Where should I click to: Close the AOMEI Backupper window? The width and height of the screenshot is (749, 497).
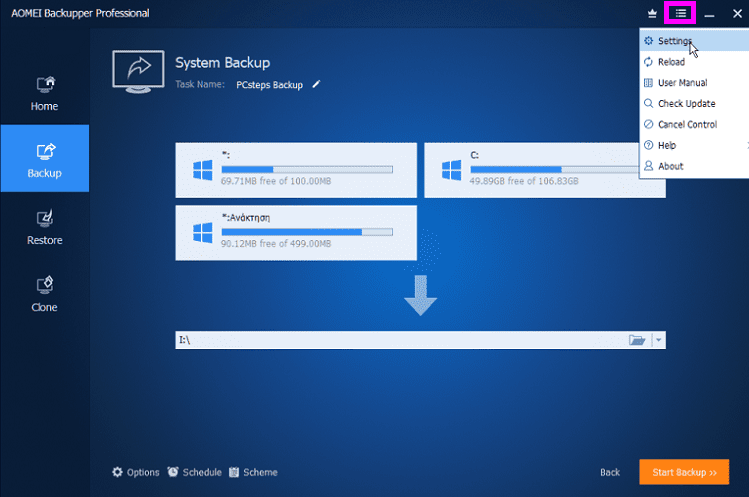coord(737,14)
